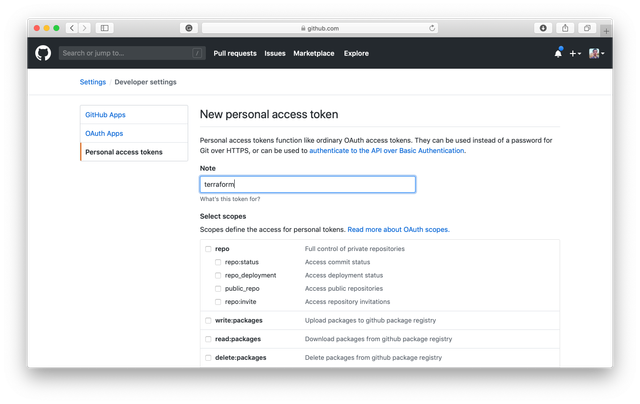This screenshot has width=640, height=404.
Task: Open the notifications bell
Action: (x=558, y=53)
